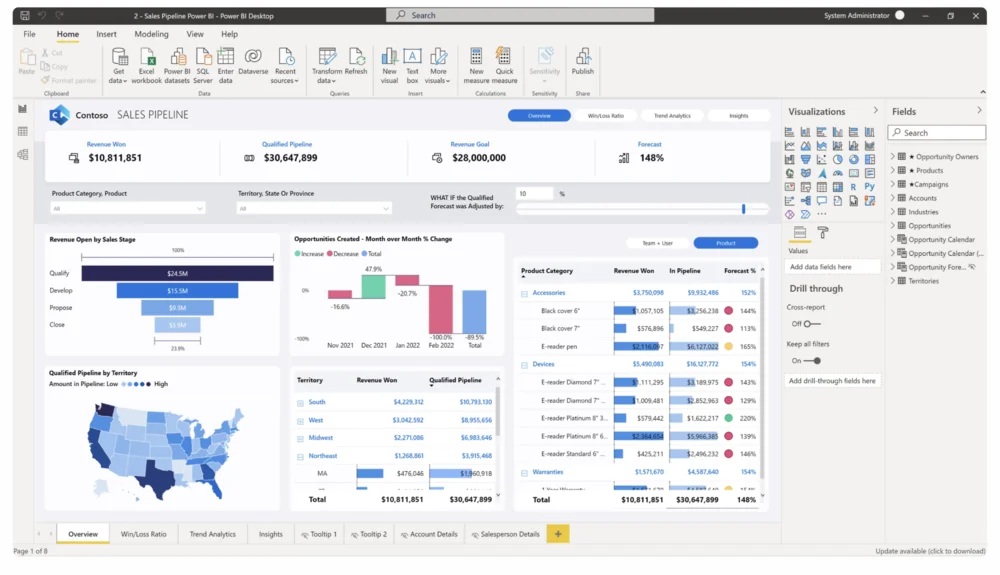Switch to Data view in left sidebar
Viewport: 1000px width, 575px height.
coord(23,131)
